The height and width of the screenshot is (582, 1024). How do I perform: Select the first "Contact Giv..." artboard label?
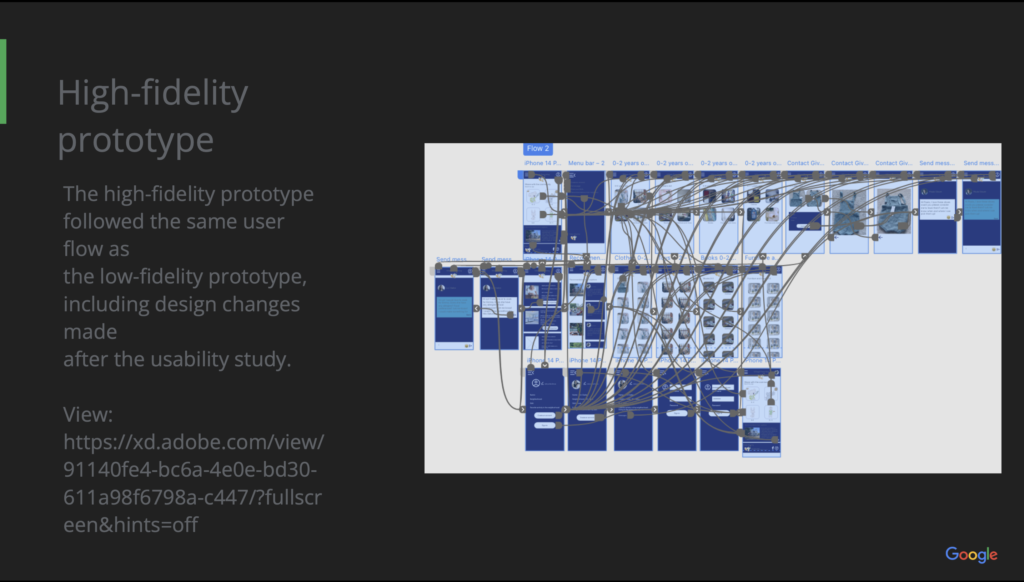pyautogui.click(x=805, y=163)
